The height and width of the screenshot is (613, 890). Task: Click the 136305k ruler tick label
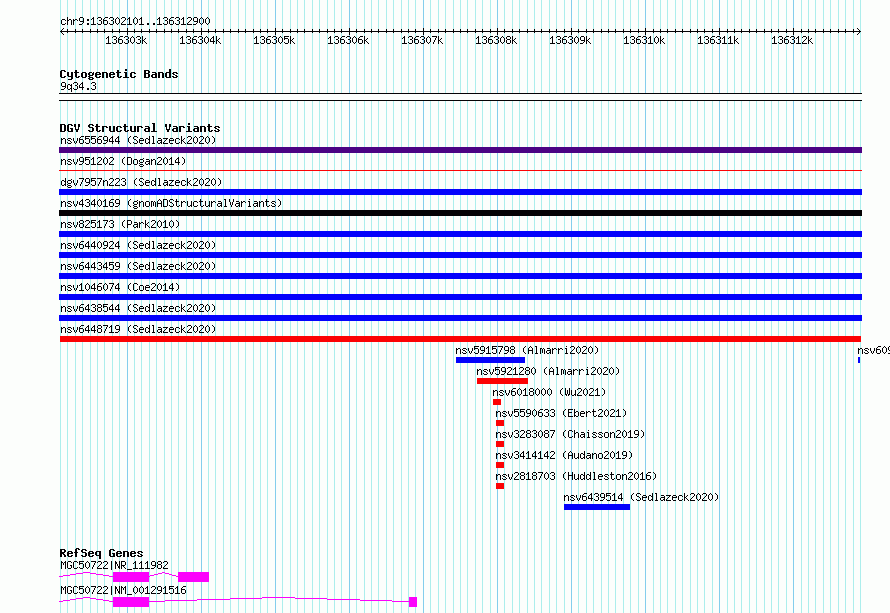(274, 40)
